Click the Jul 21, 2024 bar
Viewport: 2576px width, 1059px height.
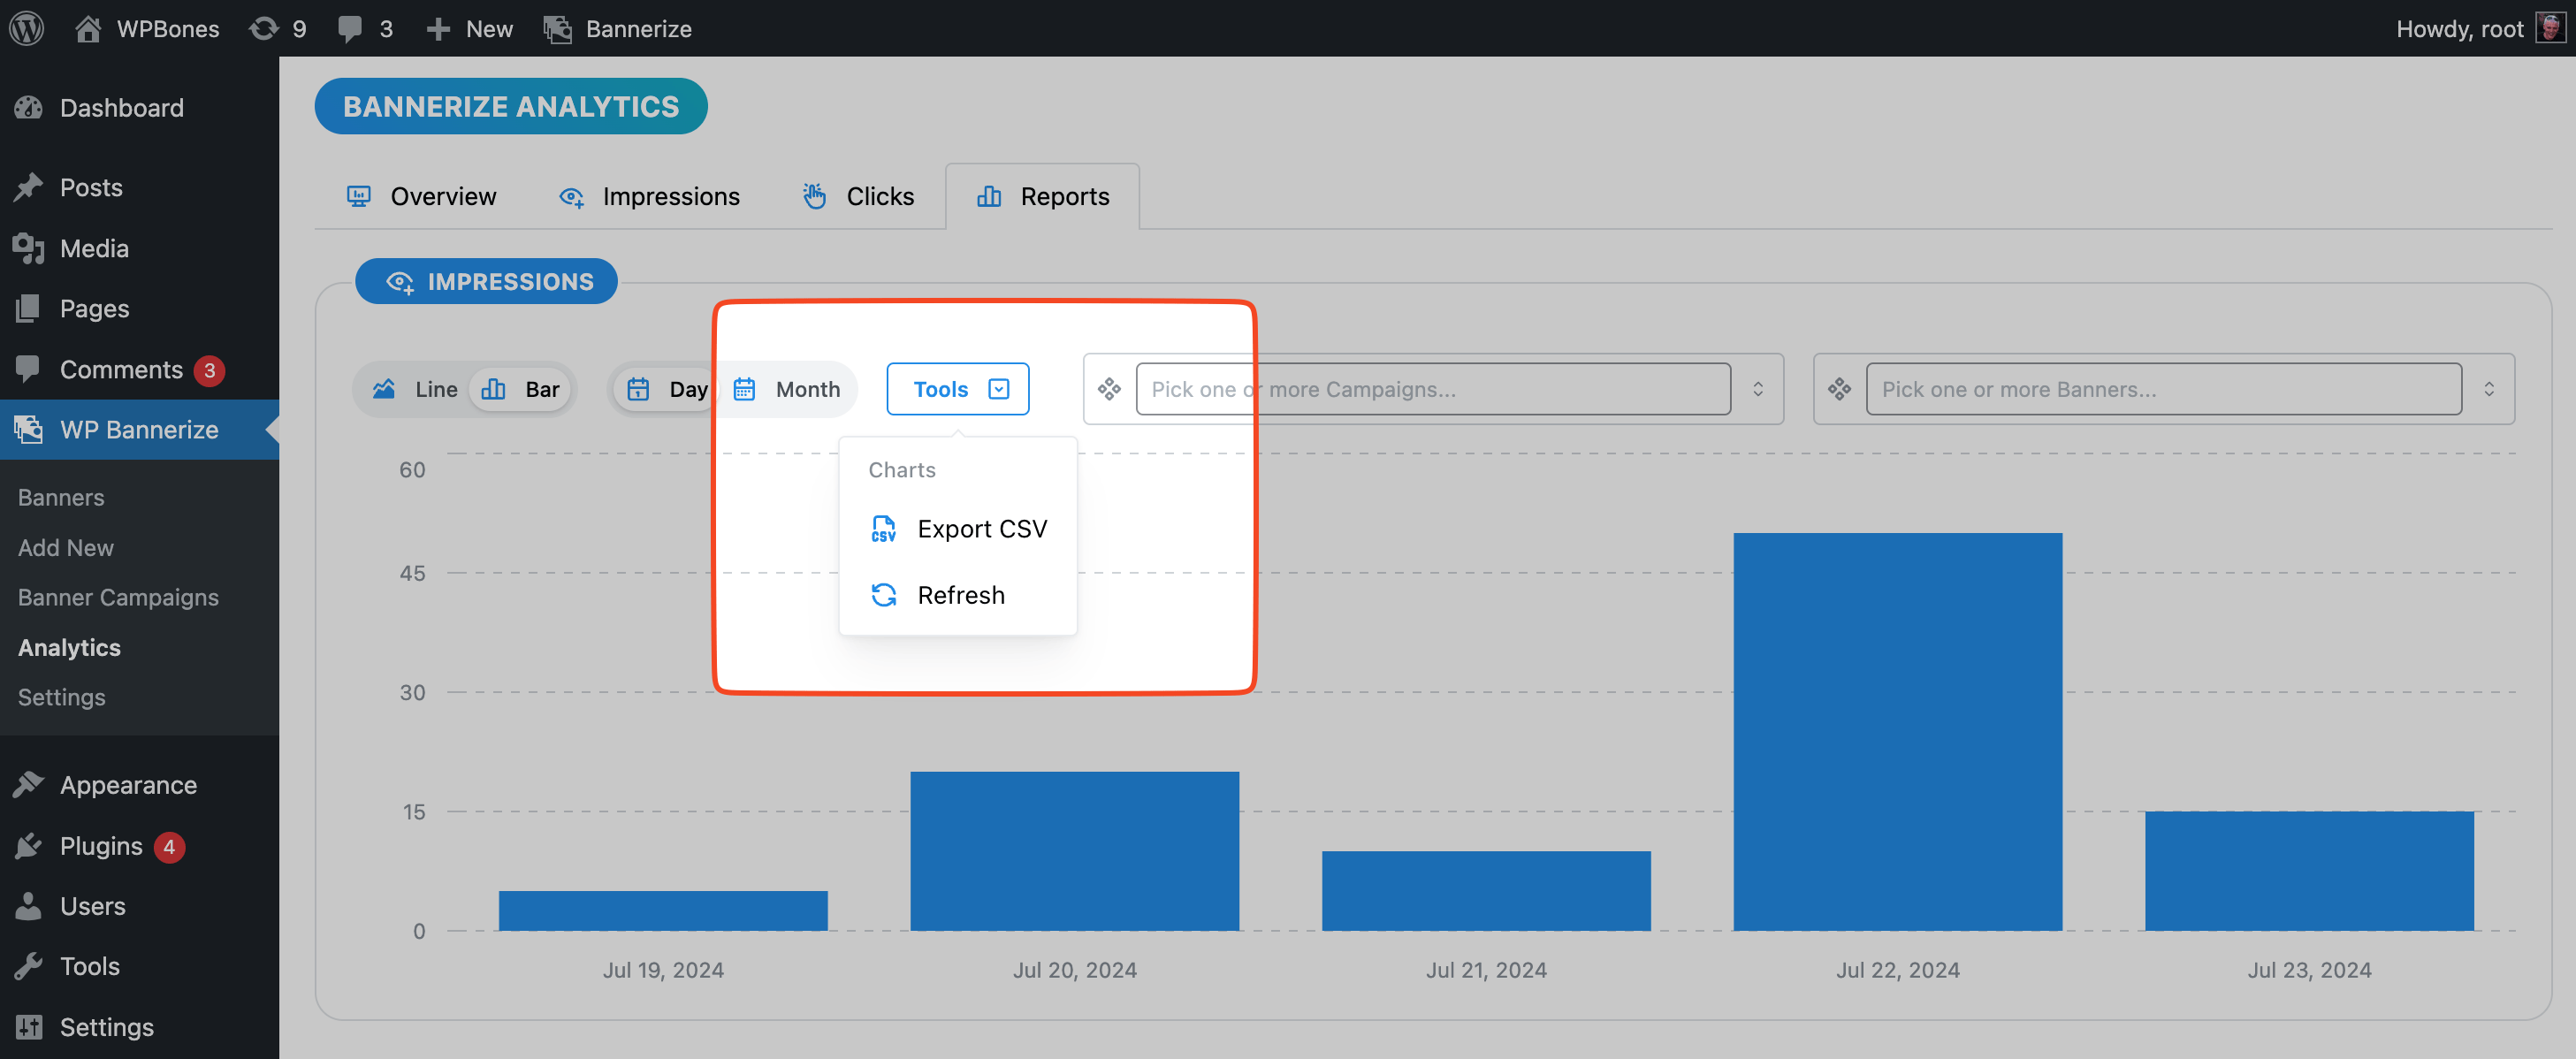1486,891
